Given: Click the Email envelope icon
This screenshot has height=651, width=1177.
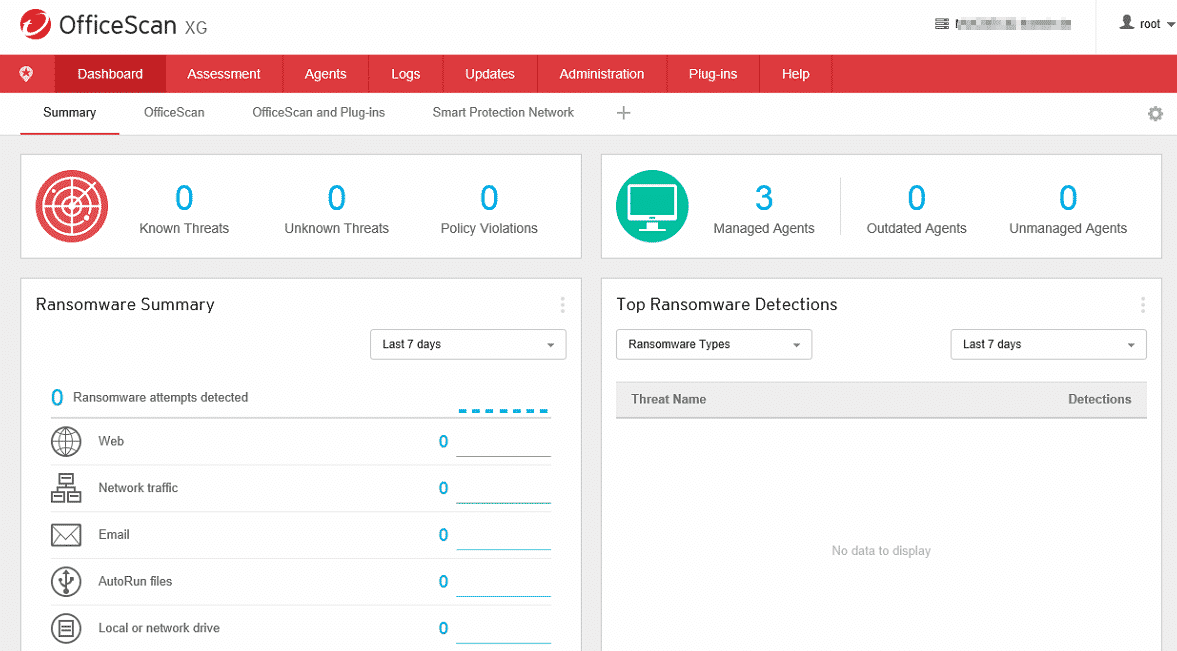Looking at the screenshot, I should tap(66, 535).
